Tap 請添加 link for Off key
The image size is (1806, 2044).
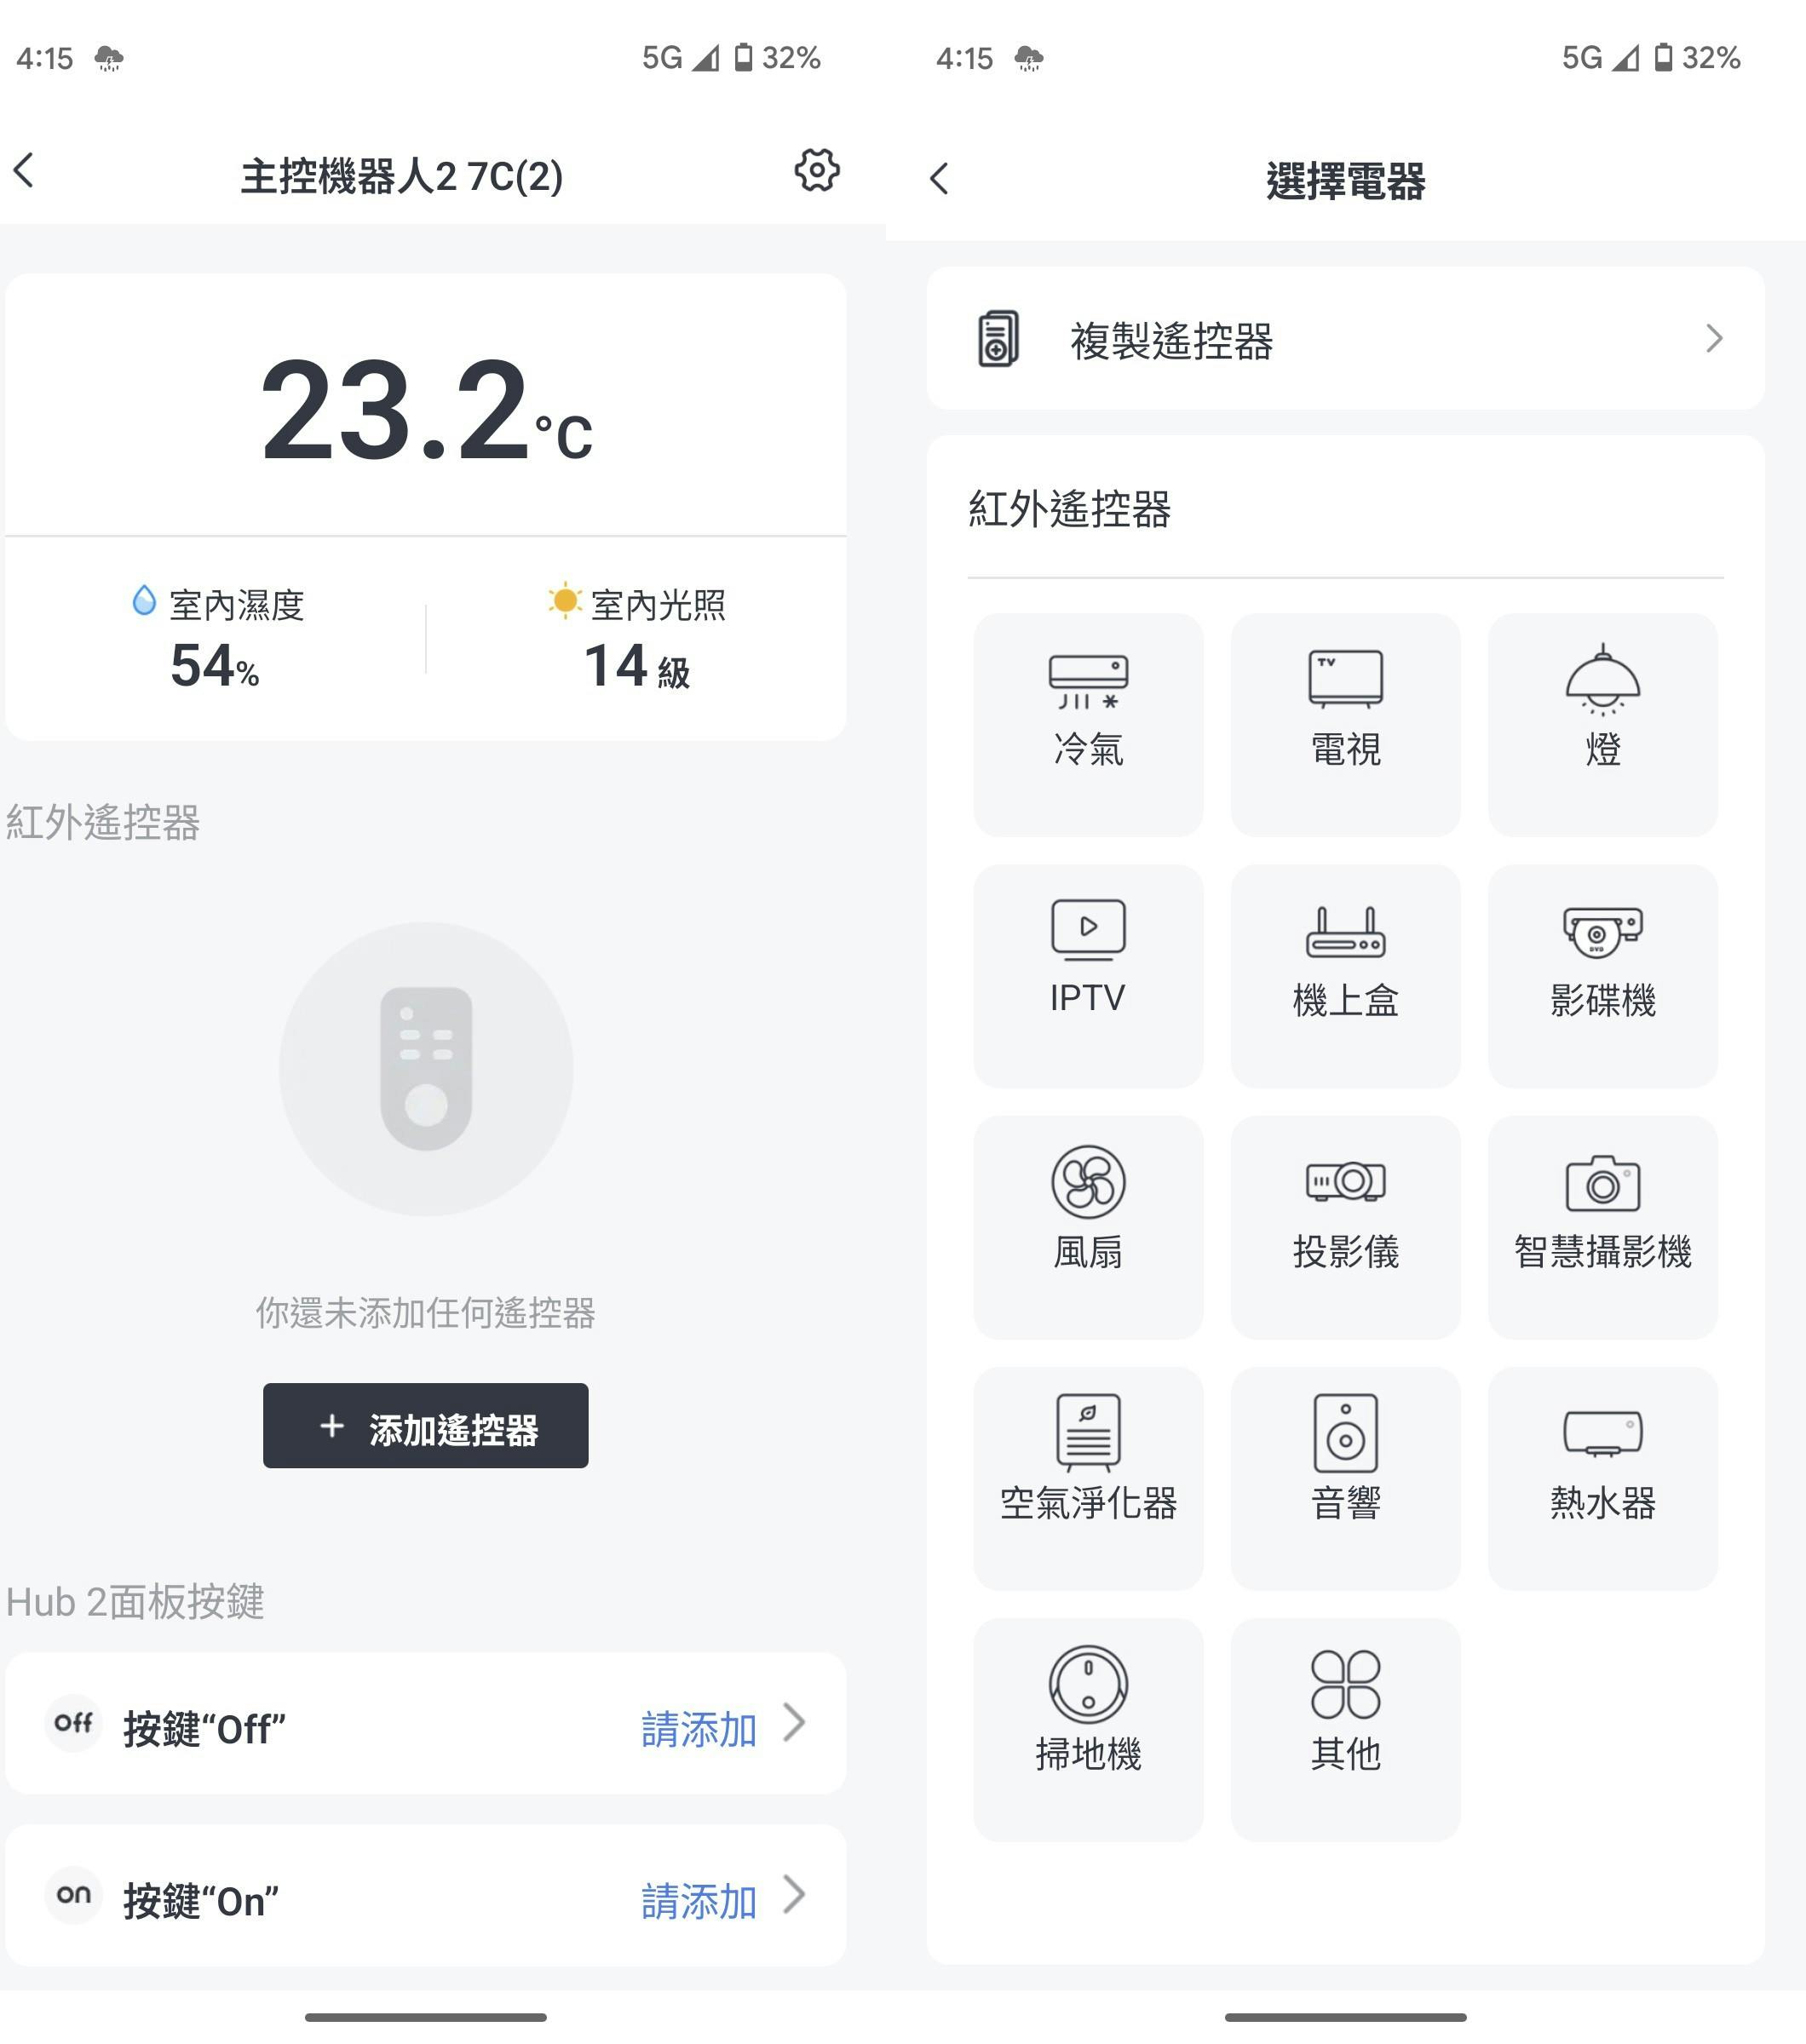click(x=698, y=1729)
